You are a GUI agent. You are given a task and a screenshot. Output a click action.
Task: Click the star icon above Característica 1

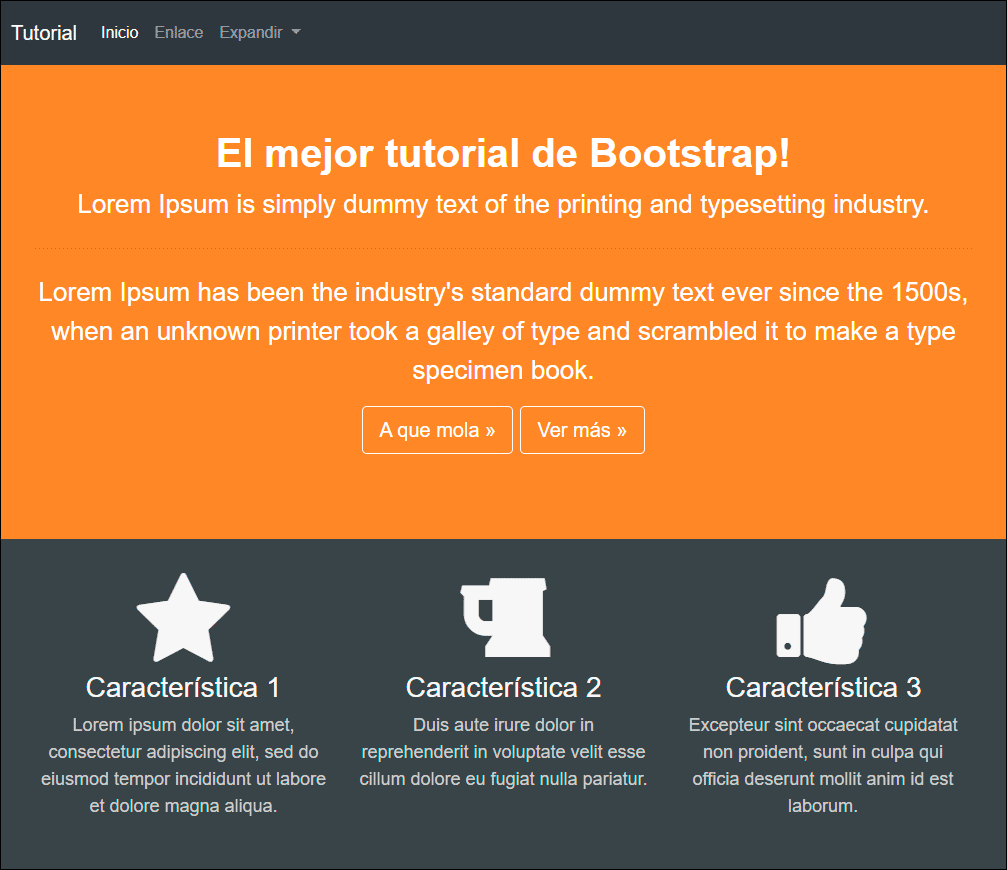pyautogui.click(x=183, y=618)
